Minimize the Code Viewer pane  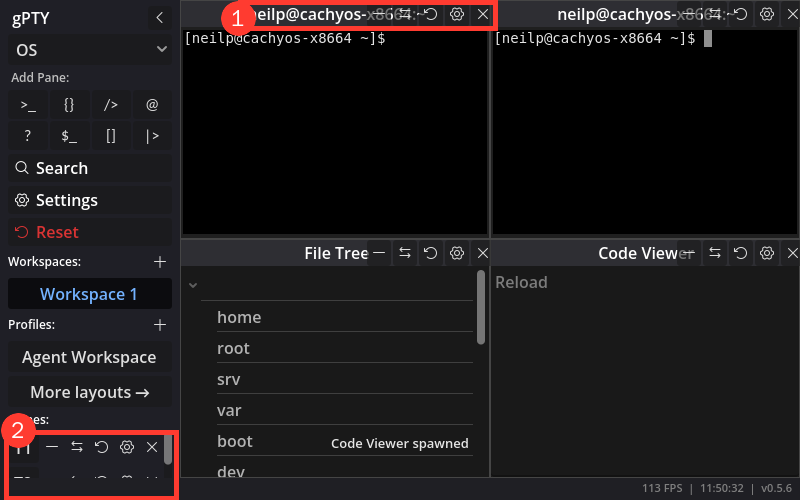click(689, 253)
